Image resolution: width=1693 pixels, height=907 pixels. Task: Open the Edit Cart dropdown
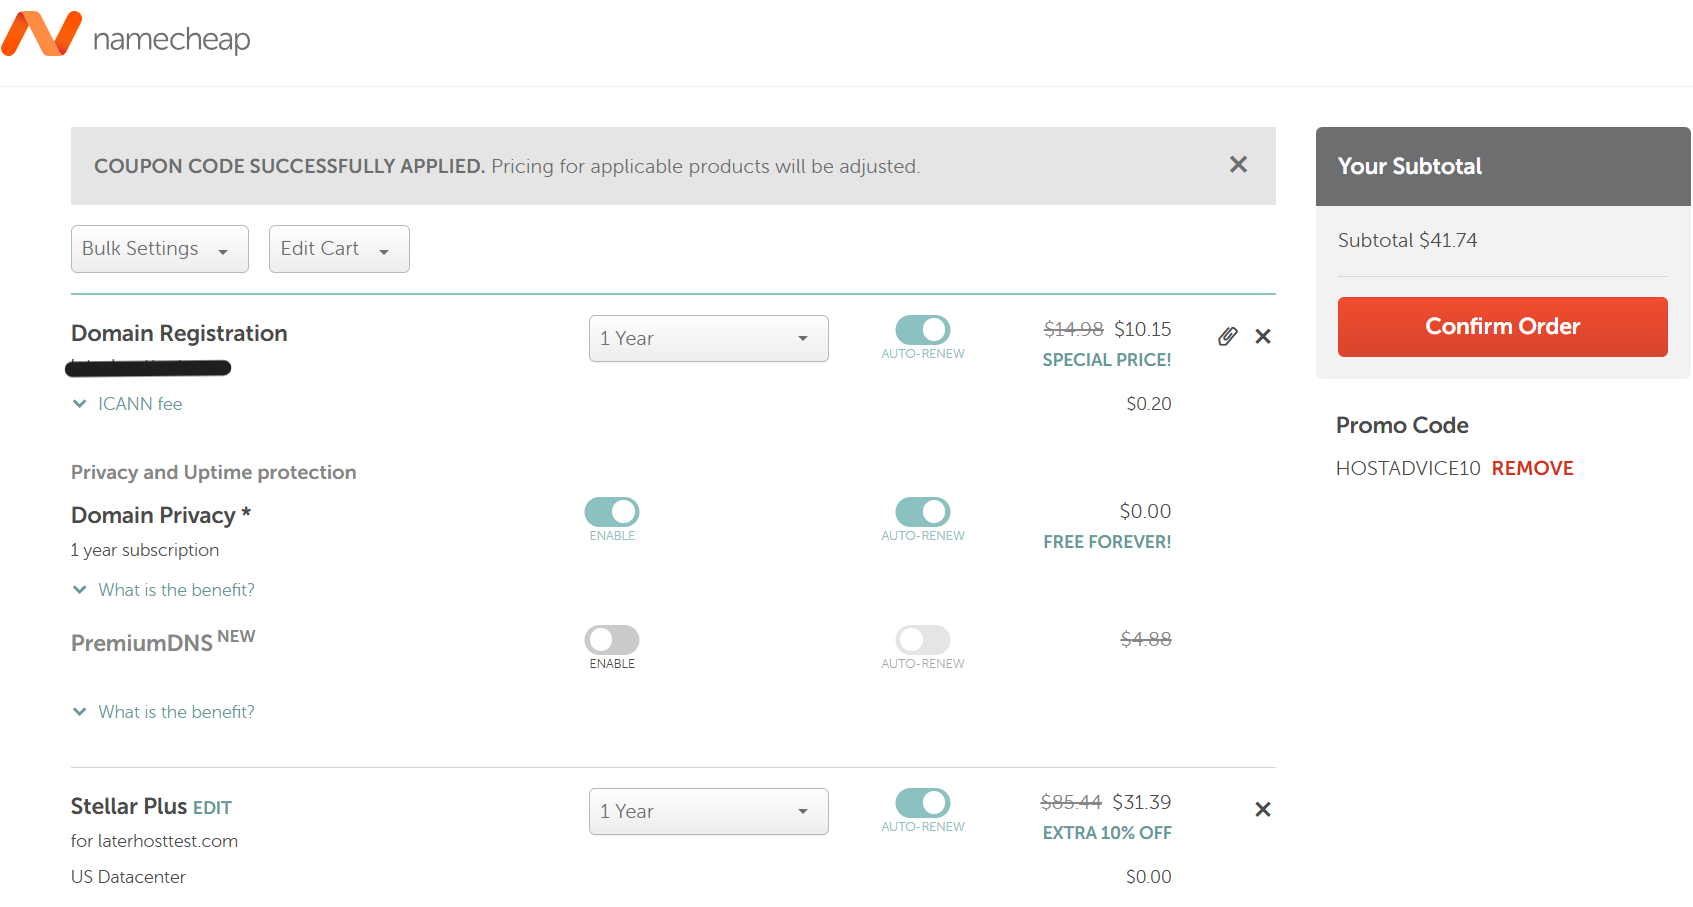pos(339,249)
